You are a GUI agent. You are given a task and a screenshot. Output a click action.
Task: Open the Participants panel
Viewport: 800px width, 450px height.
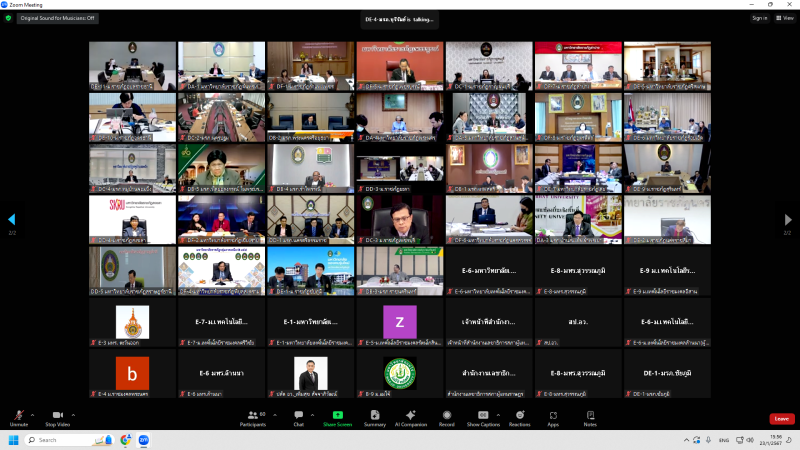click(252, 417)
